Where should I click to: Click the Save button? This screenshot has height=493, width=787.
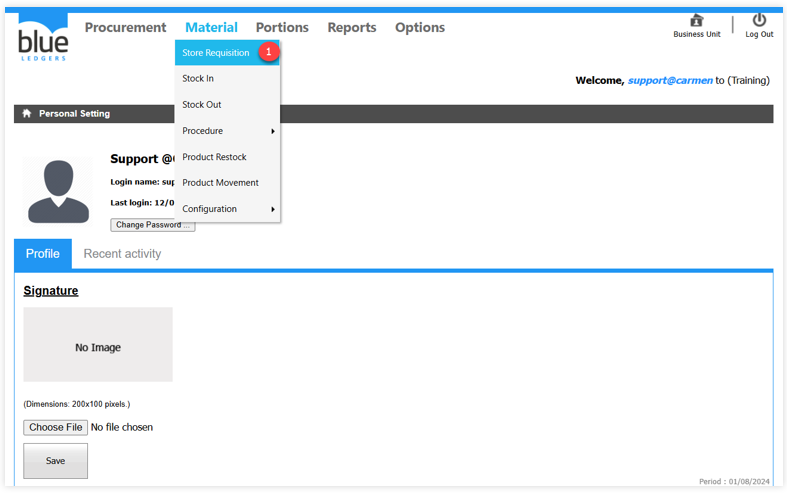56,461
